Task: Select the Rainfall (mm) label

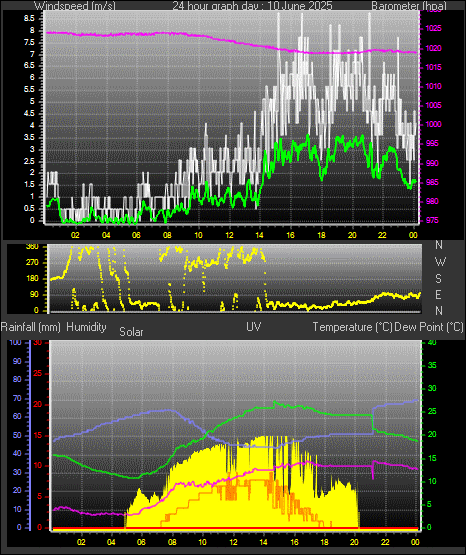Action: (30, 327)
